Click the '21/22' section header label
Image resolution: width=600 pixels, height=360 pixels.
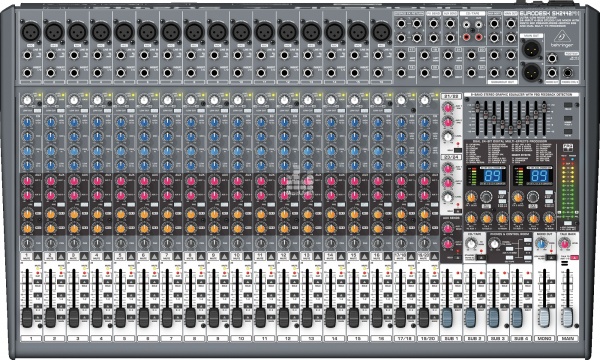[x=452, y=96]
